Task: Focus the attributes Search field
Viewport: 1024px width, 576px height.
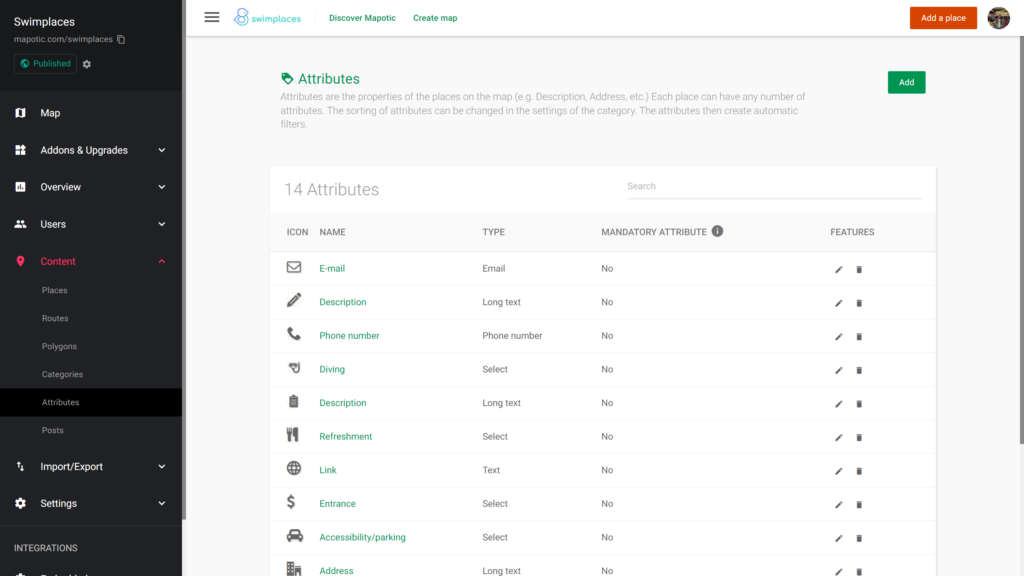Action: coord(774,187)
